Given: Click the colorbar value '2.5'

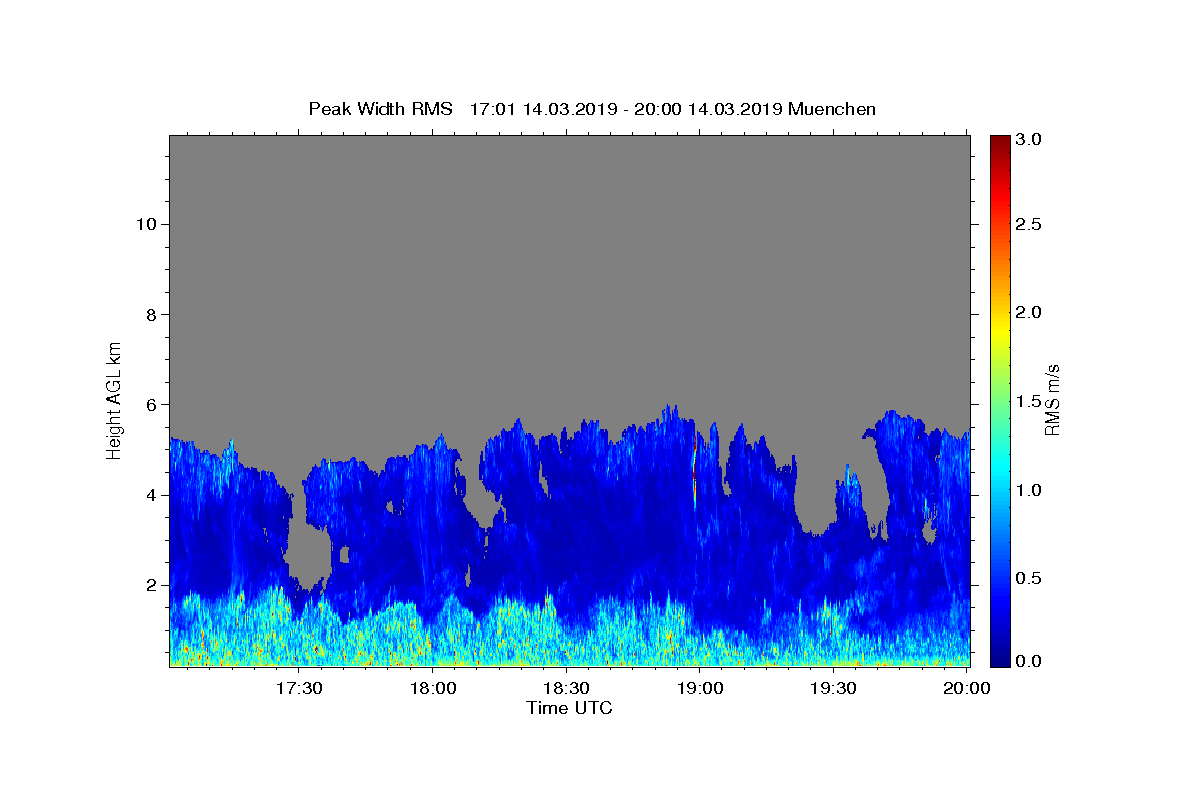Looking at the screenshot, I should pyautogui.click(x=1029, y=225).
